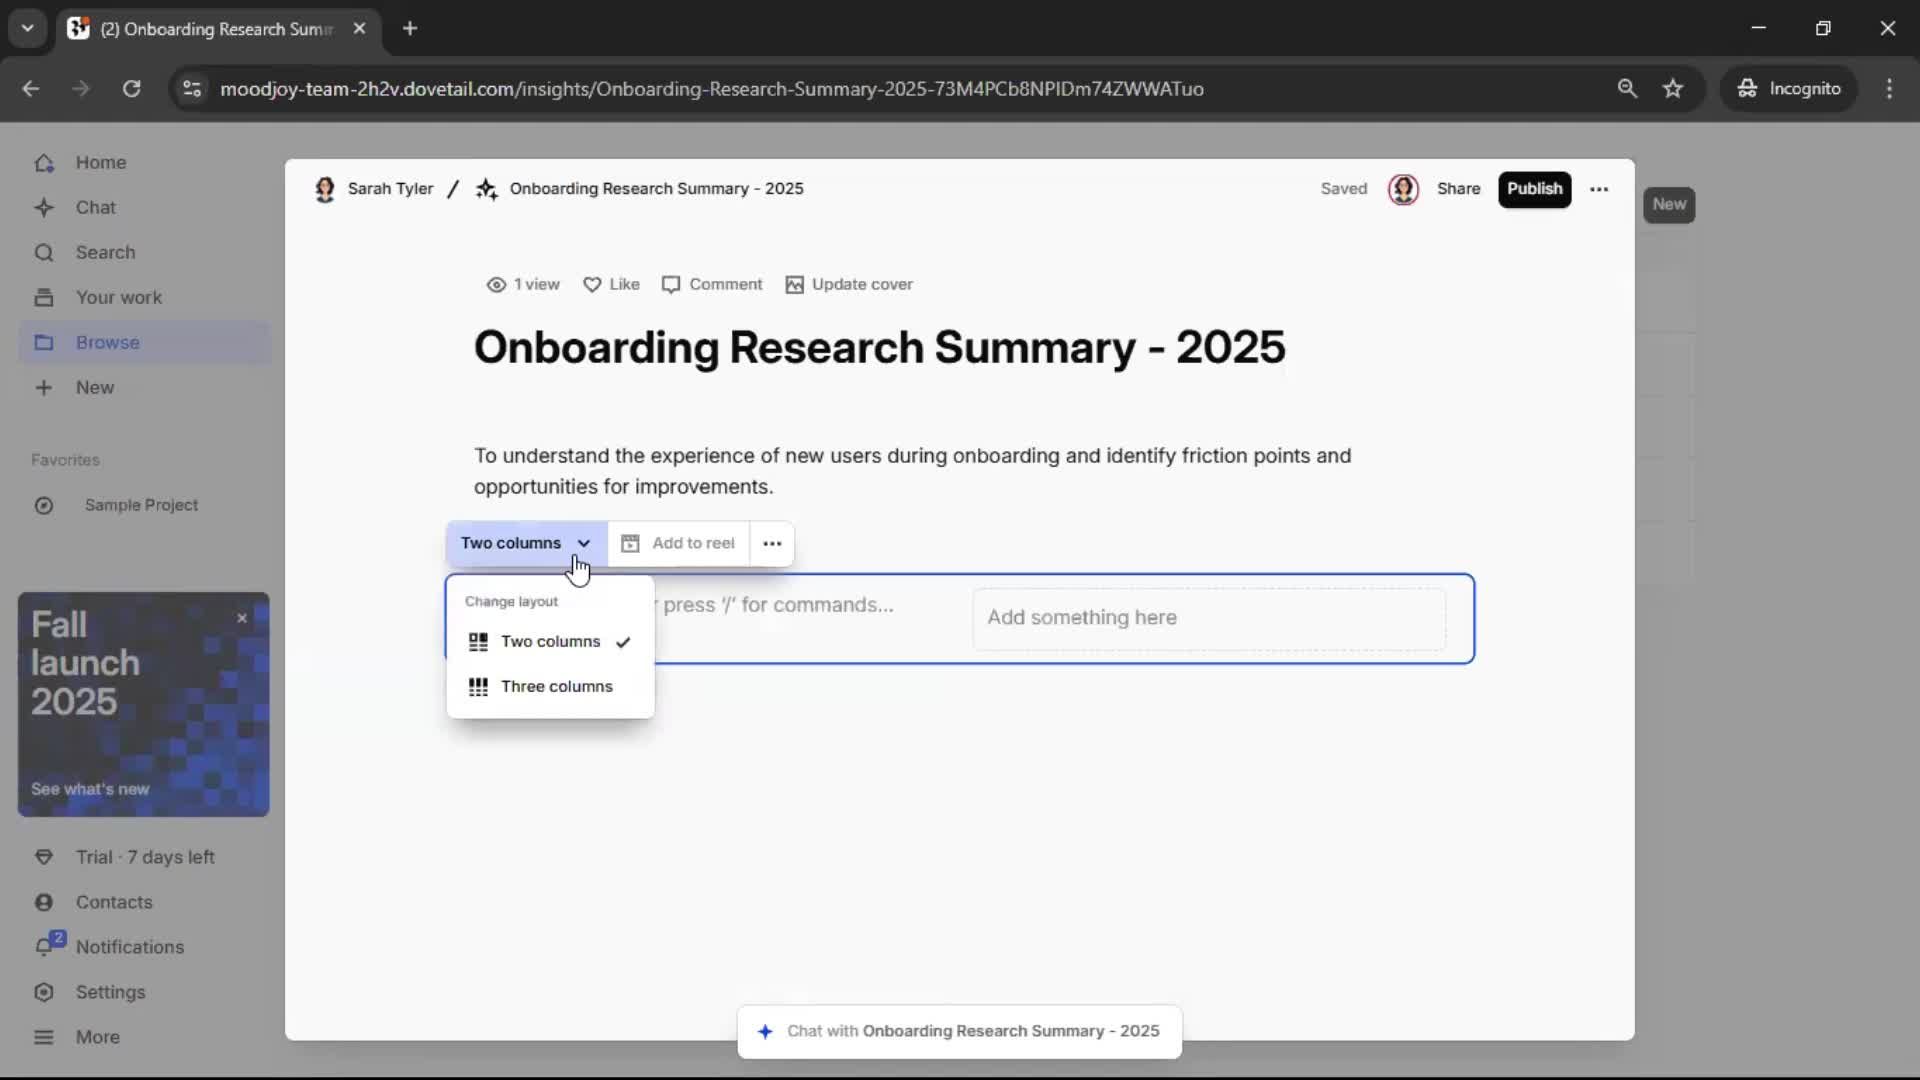This screenshot has width=1920, height=1080.
Task: Open block options three-dot menu
Action: [772, 544]
